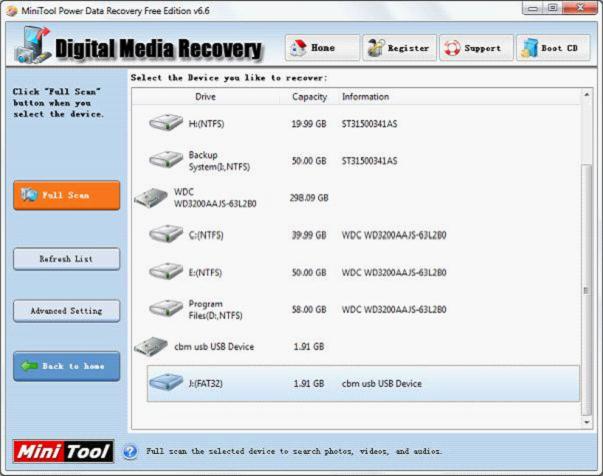Select the Program Files(D:,NTFS) label

point(215,310)
